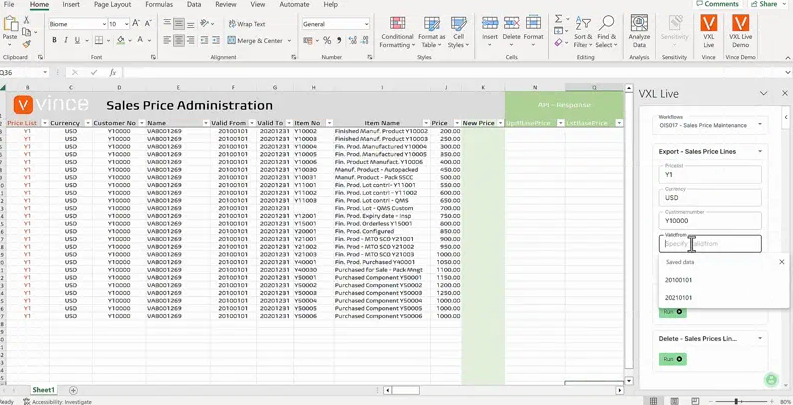Select saved value 20210101

[679, 297]
